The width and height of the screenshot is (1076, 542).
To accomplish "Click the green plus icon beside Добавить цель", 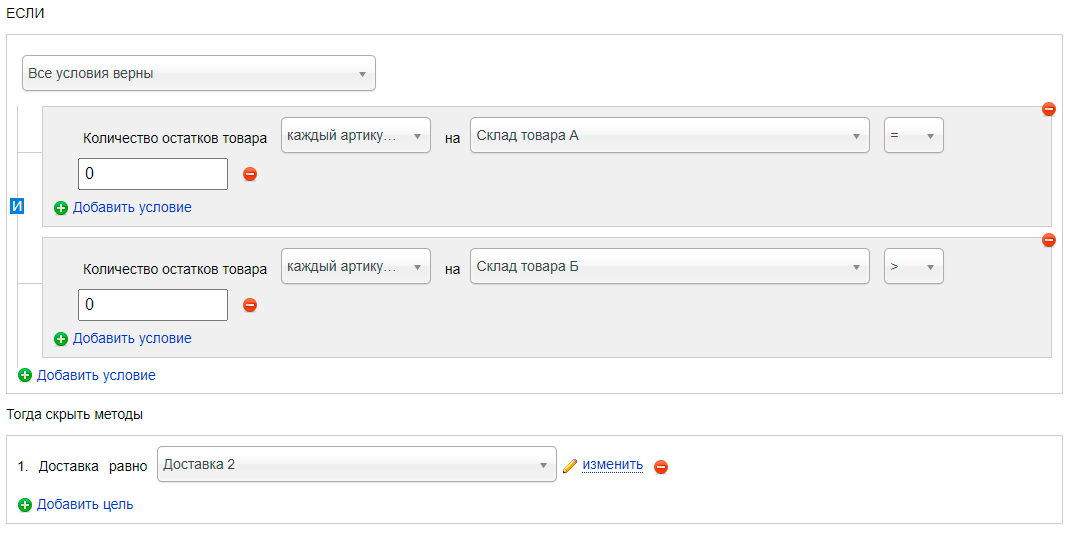I will tap(25, 506).
